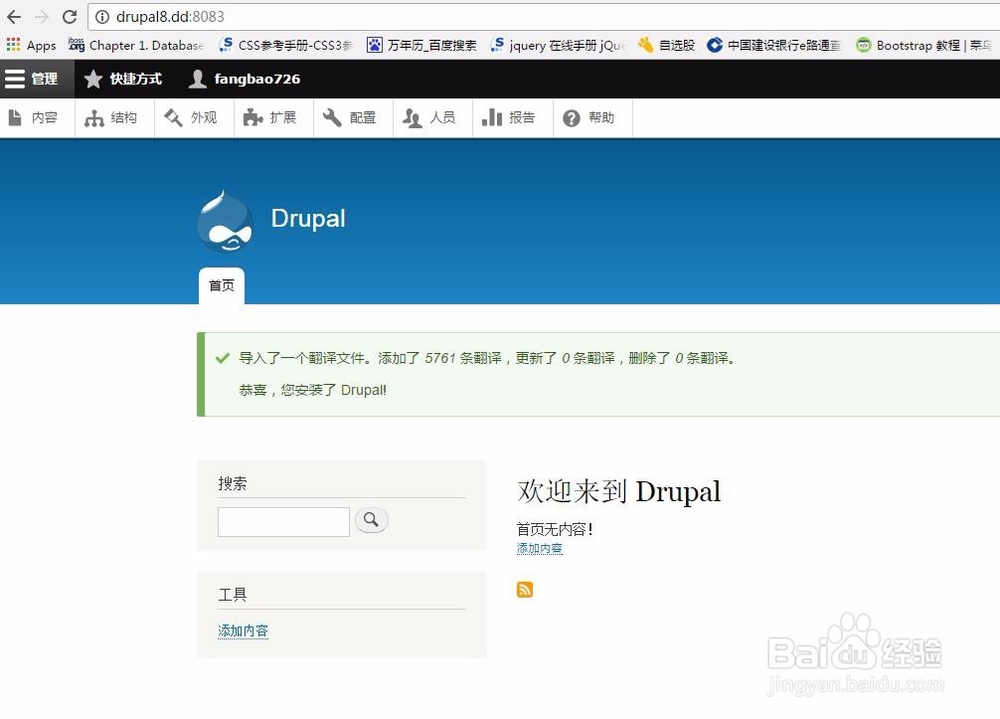
Task: Click the 搜索 block heading
Action: 232,484
